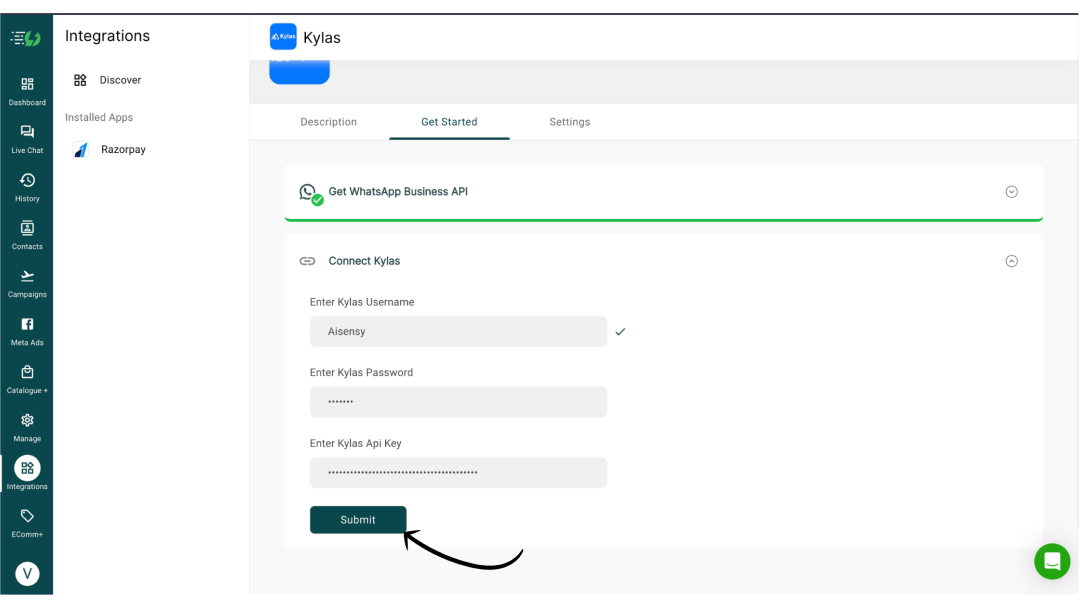1081x608 pixels.
Task: Submit the Kylas connection form
Action: [x=358, y=520]
